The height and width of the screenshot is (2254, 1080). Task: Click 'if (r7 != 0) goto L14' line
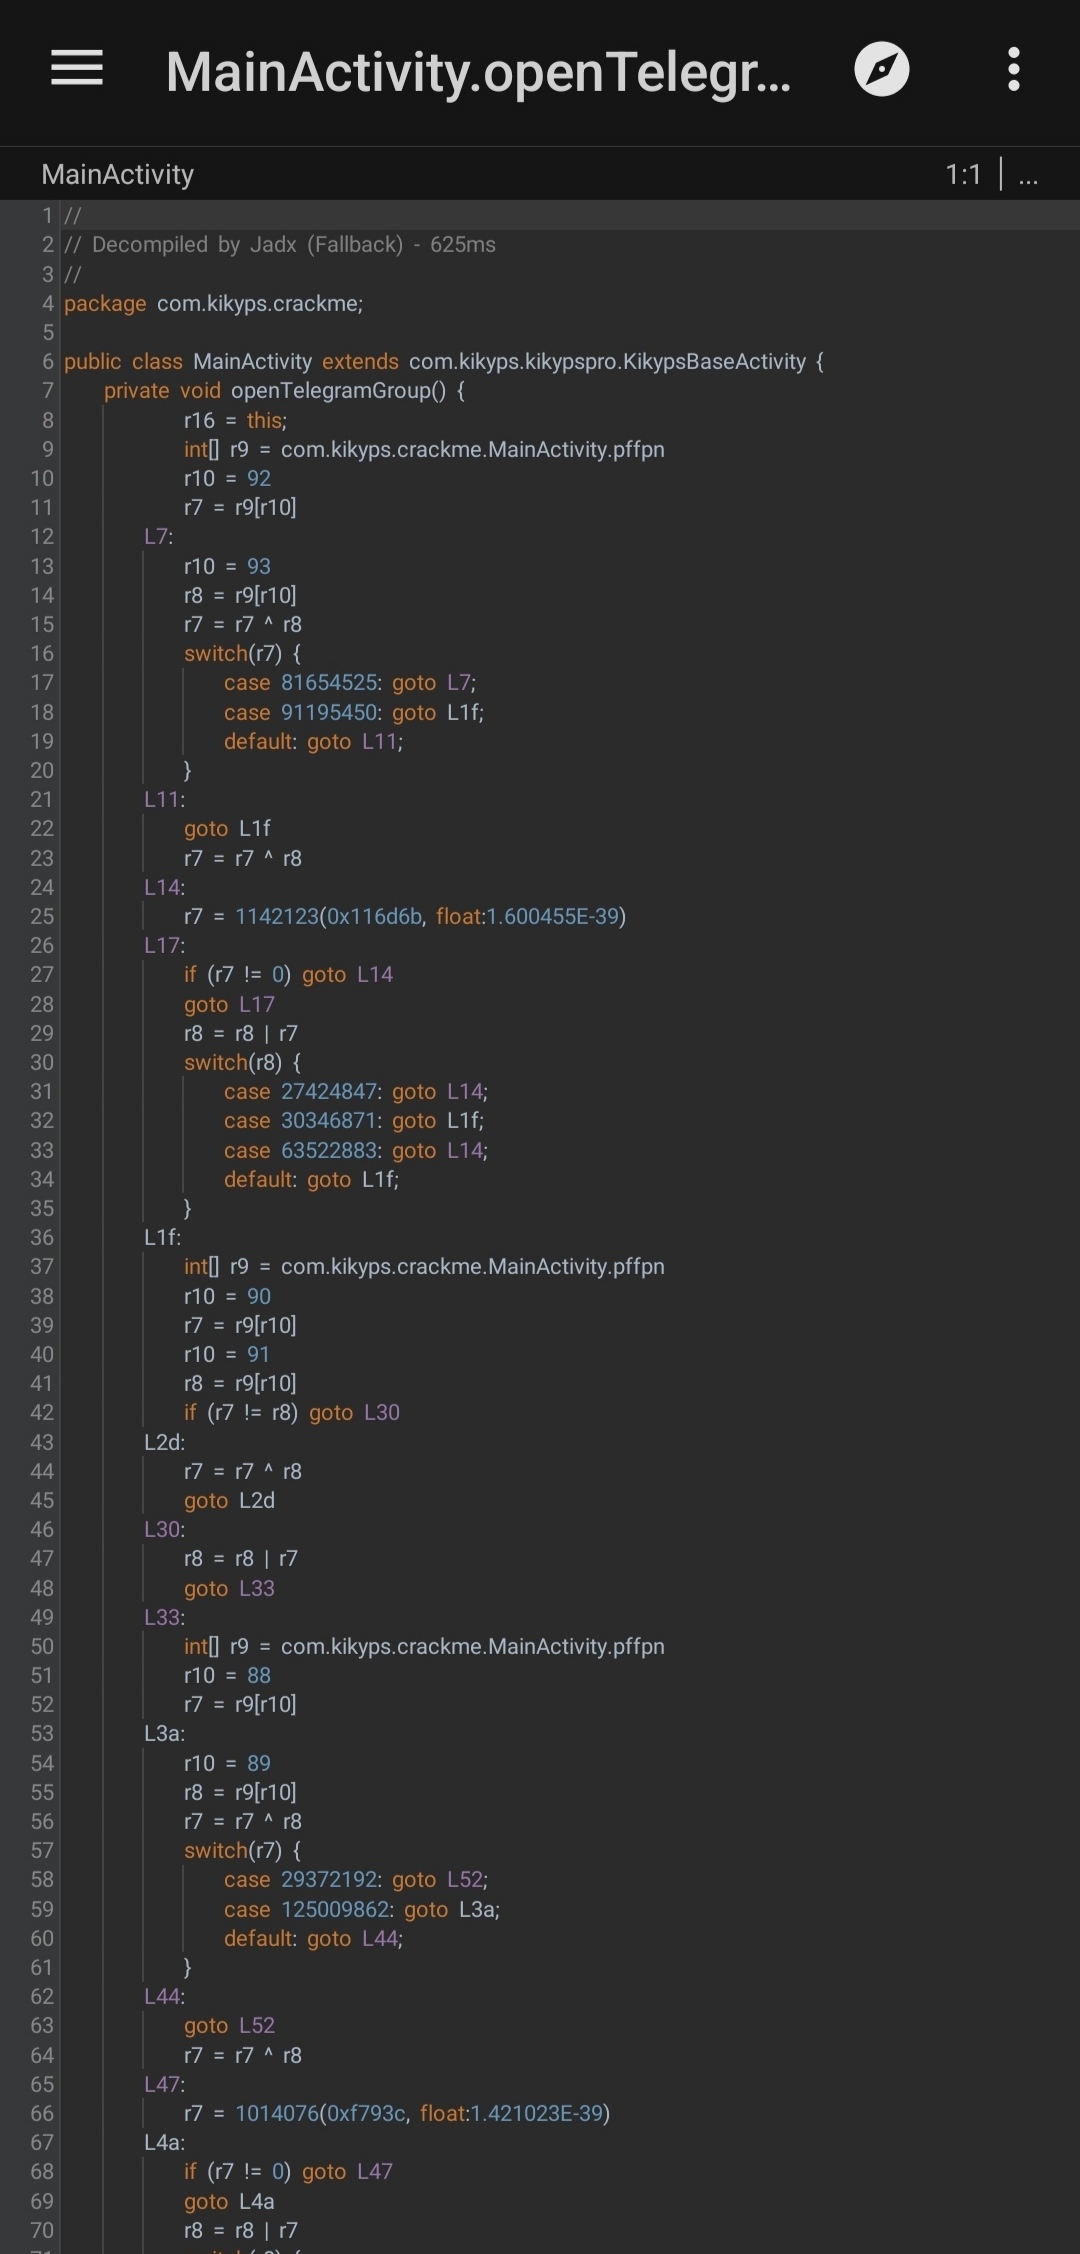pos(288,975)
